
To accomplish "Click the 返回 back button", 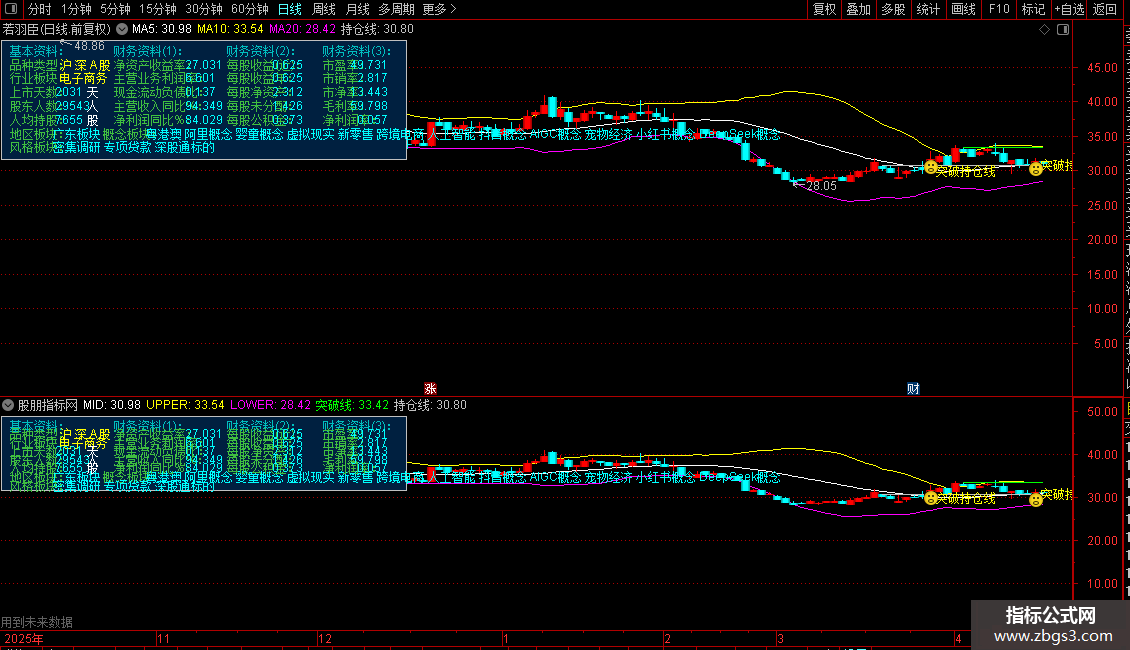I will [x=1105, y=9].
